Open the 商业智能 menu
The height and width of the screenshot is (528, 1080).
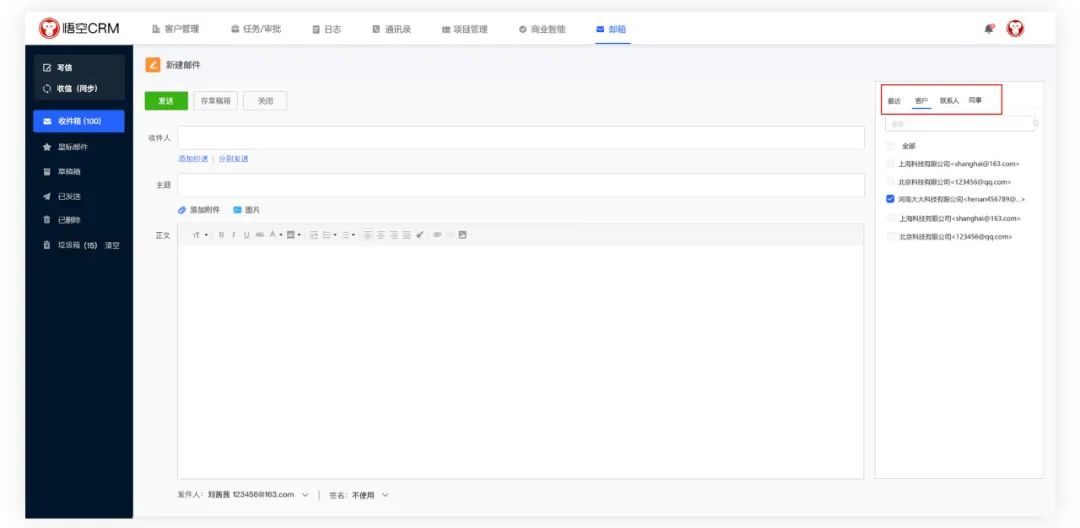click(542, 29)
